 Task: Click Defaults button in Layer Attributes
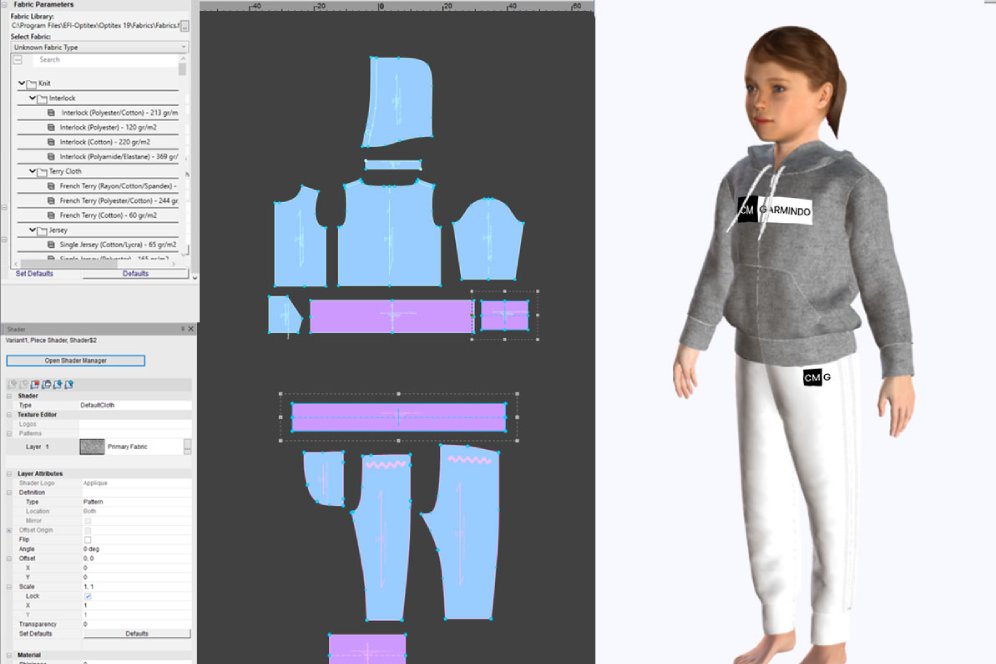pos(136,634)
